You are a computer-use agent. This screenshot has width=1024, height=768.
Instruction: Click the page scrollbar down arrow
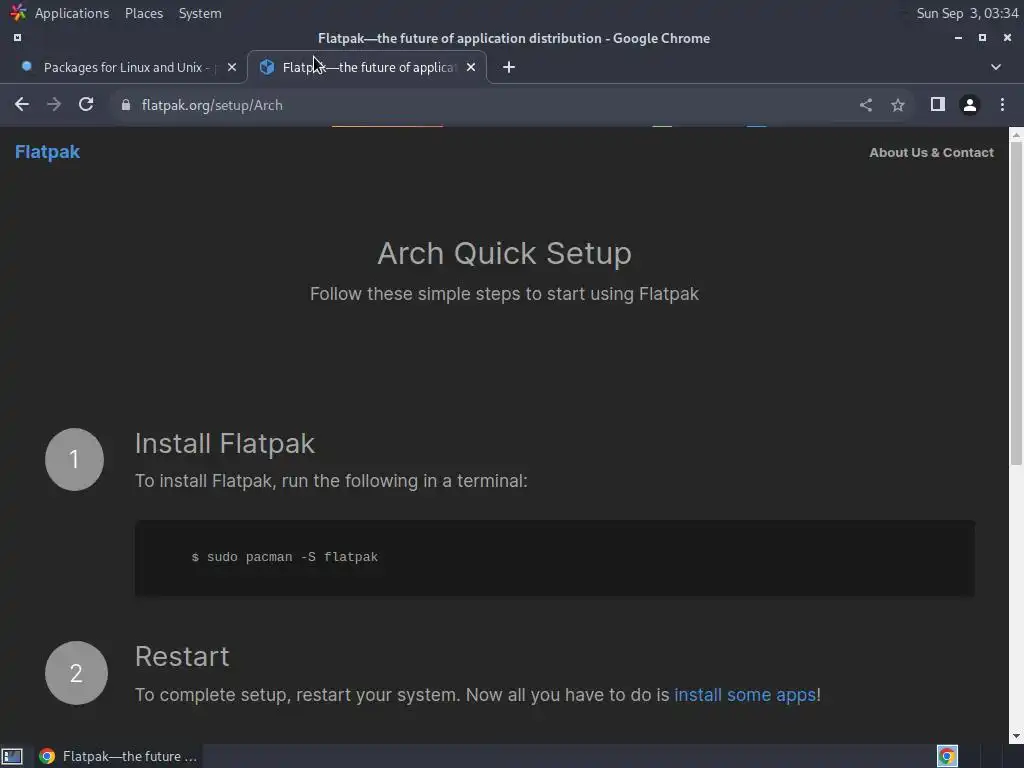[1016, 736]
